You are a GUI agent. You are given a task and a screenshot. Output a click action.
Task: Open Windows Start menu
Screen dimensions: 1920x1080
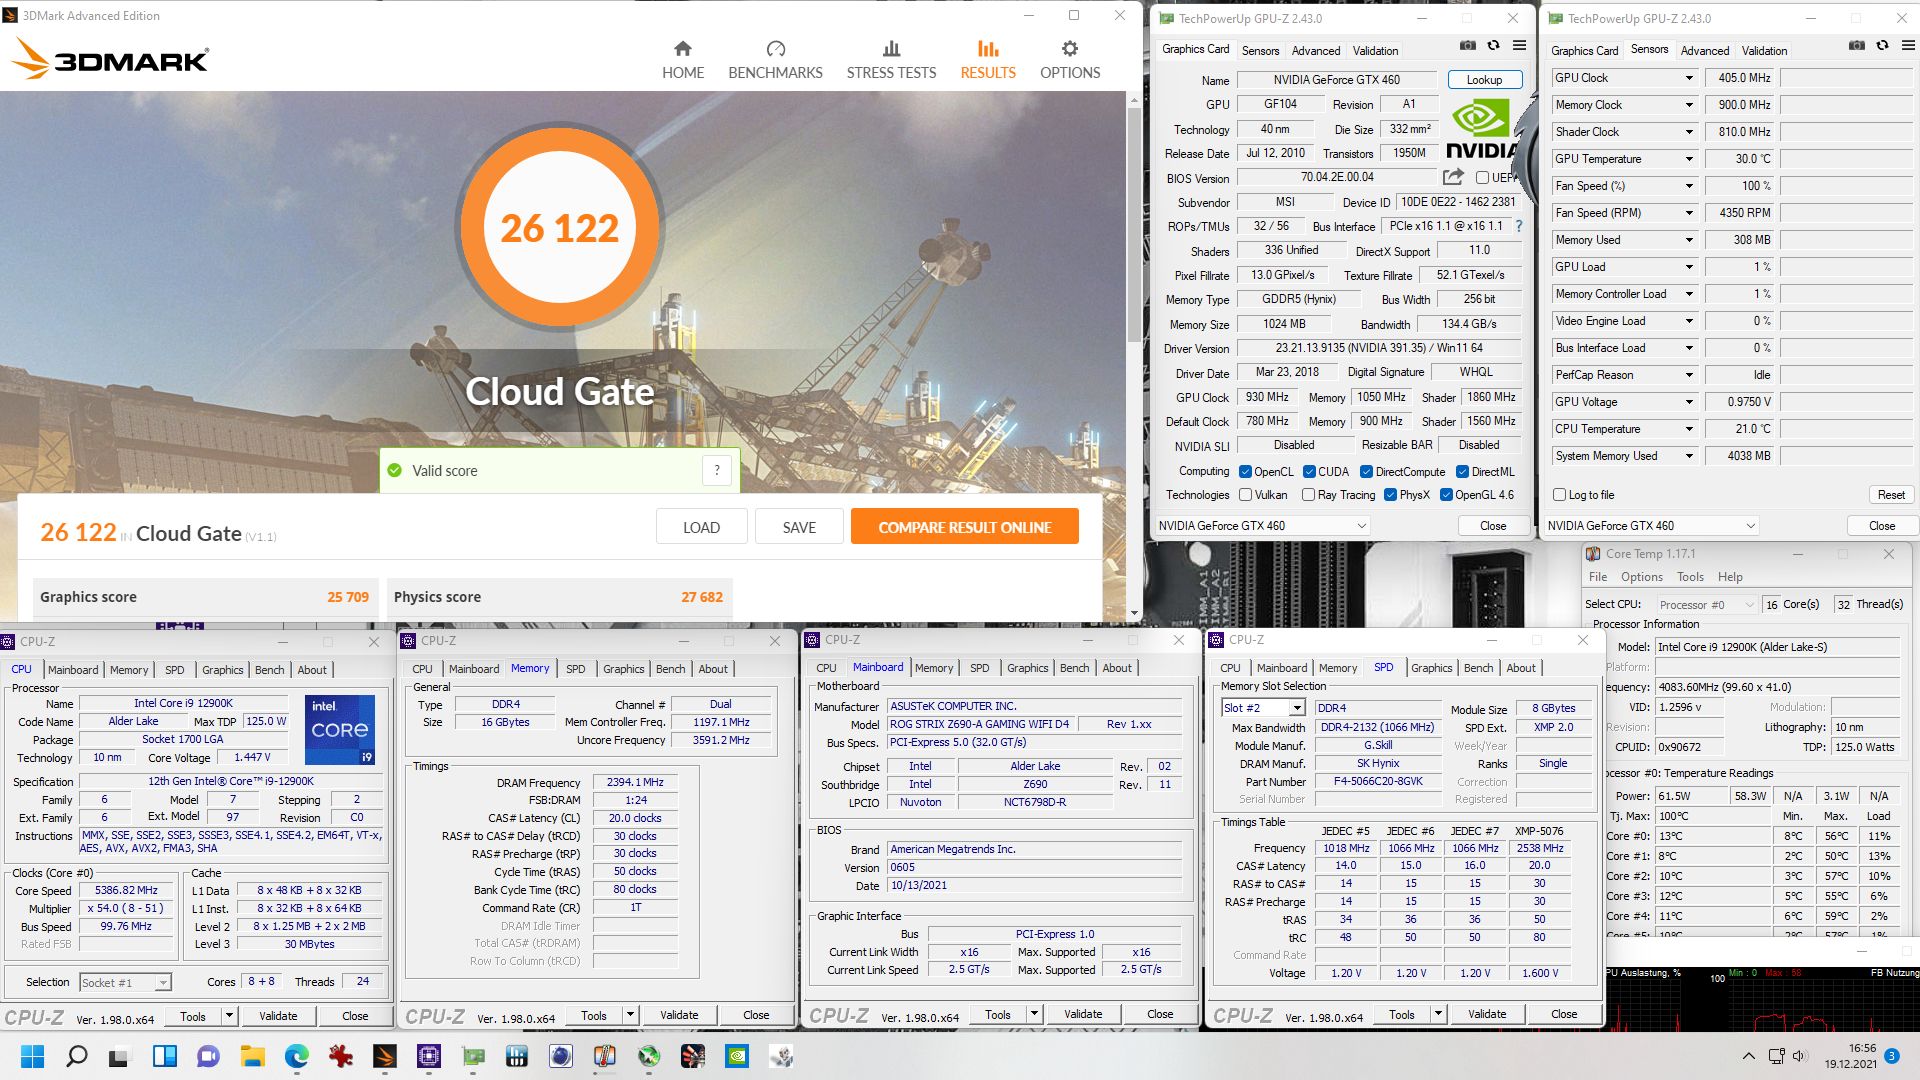click(x=32, y=1056)
